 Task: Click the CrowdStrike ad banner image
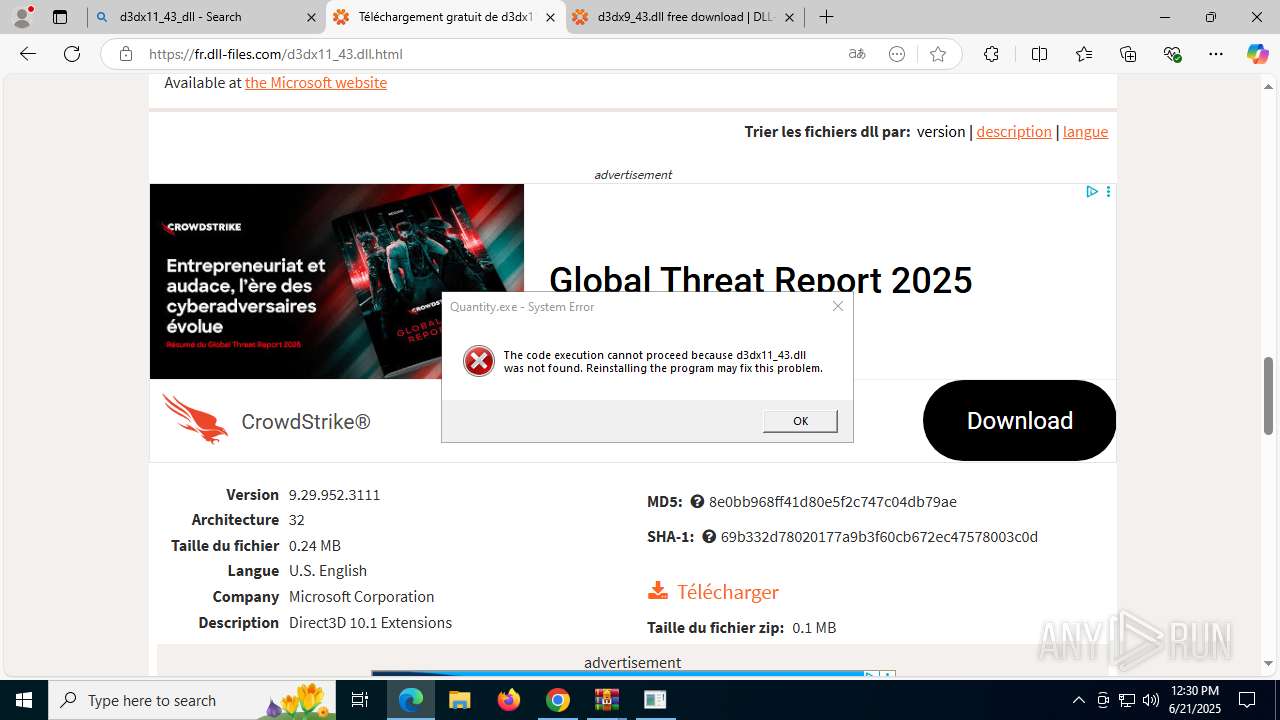(337, 281)
